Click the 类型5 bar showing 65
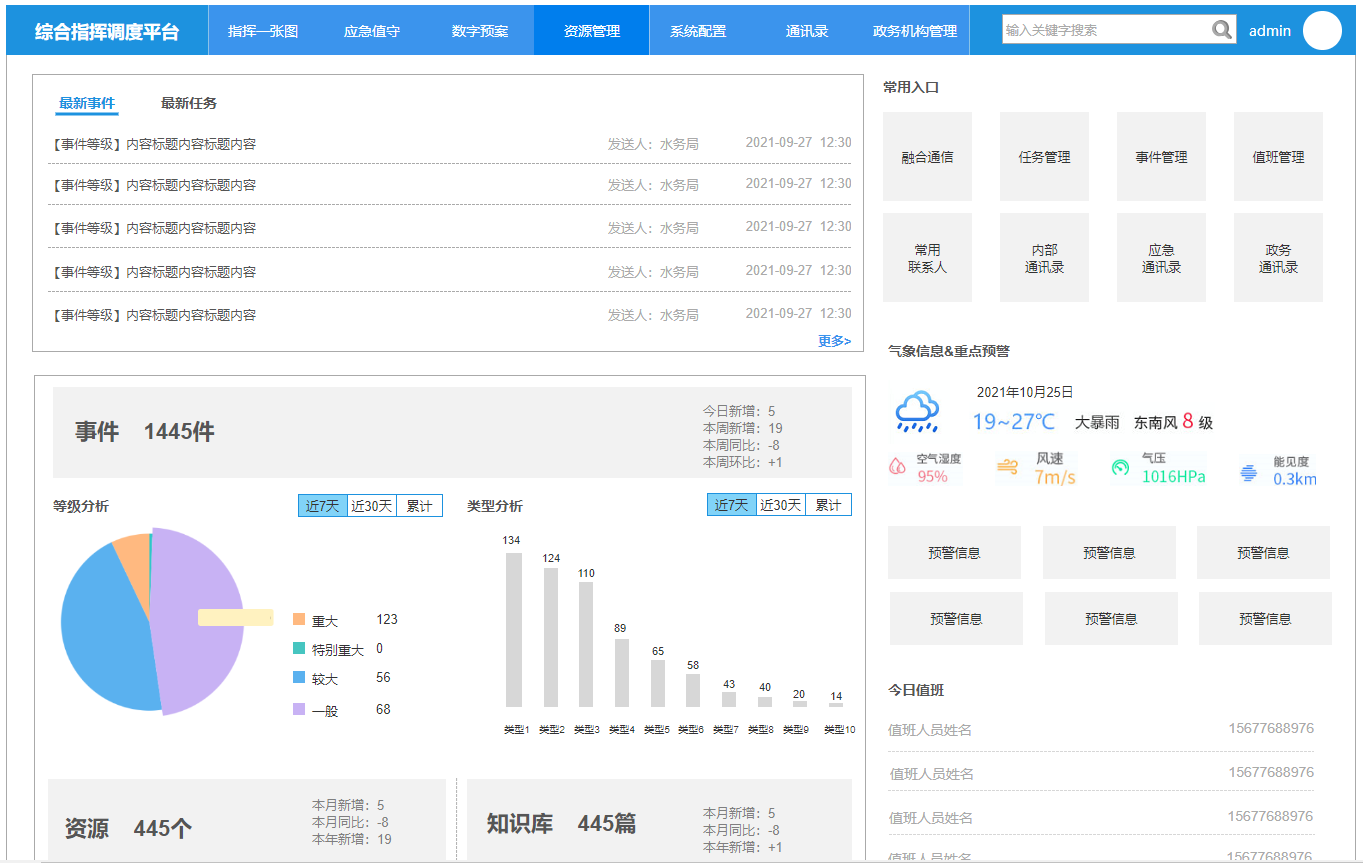This screenshot has width=1363, height=863. 658,683
